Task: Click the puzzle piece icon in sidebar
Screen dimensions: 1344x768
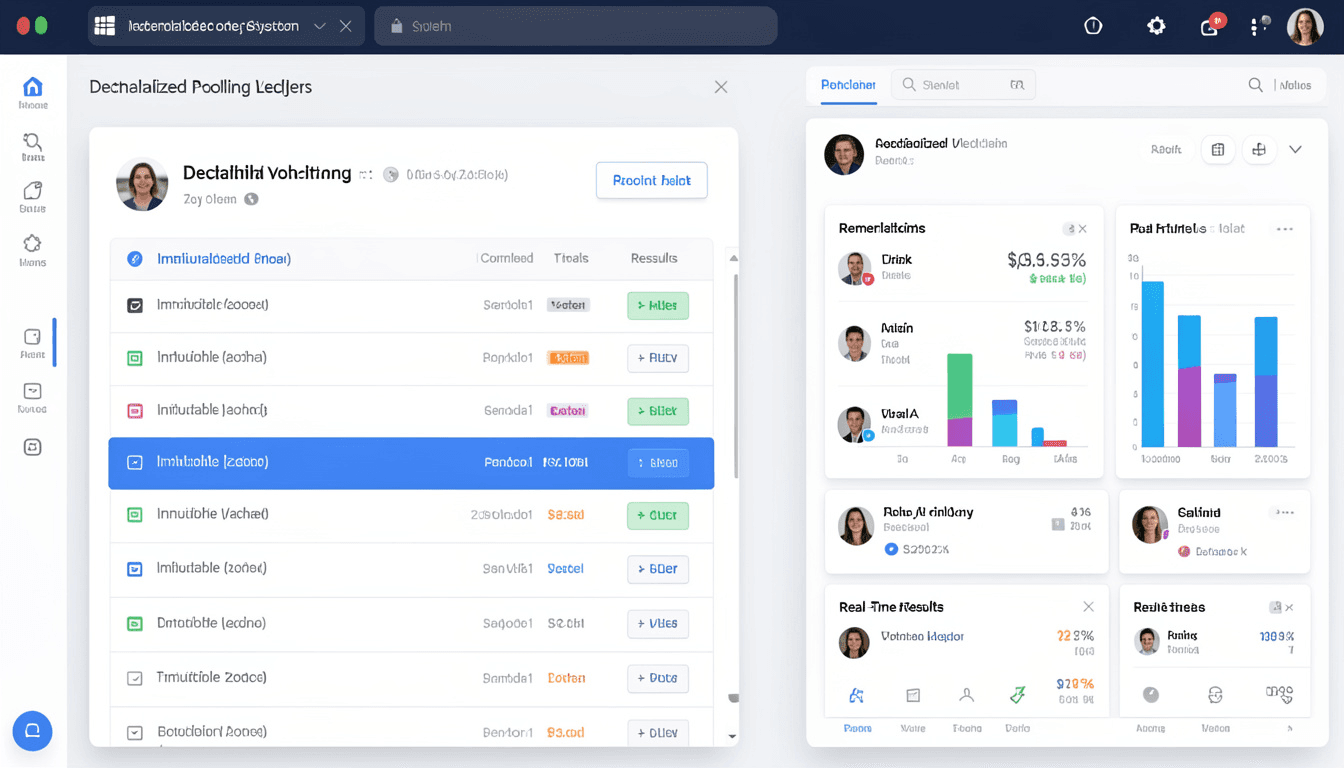Action: pos(32,244)
